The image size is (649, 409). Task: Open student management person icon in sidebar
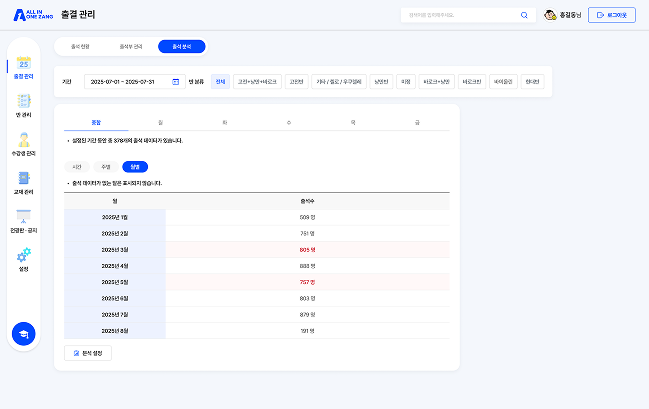tap(24, 140)
